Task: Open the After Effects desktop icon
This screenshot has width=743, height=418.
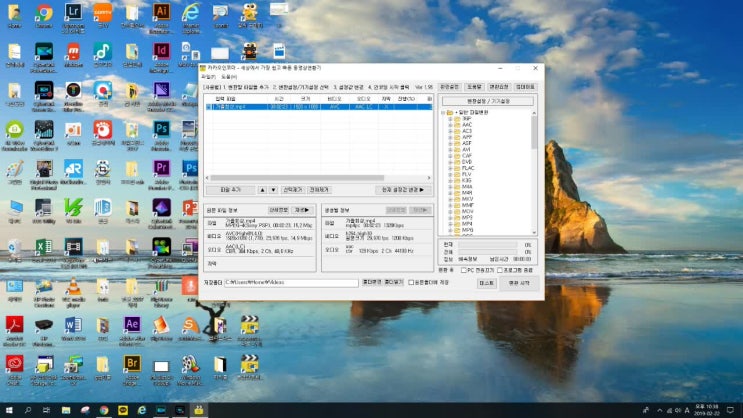Action: click(x=132, y=324)
